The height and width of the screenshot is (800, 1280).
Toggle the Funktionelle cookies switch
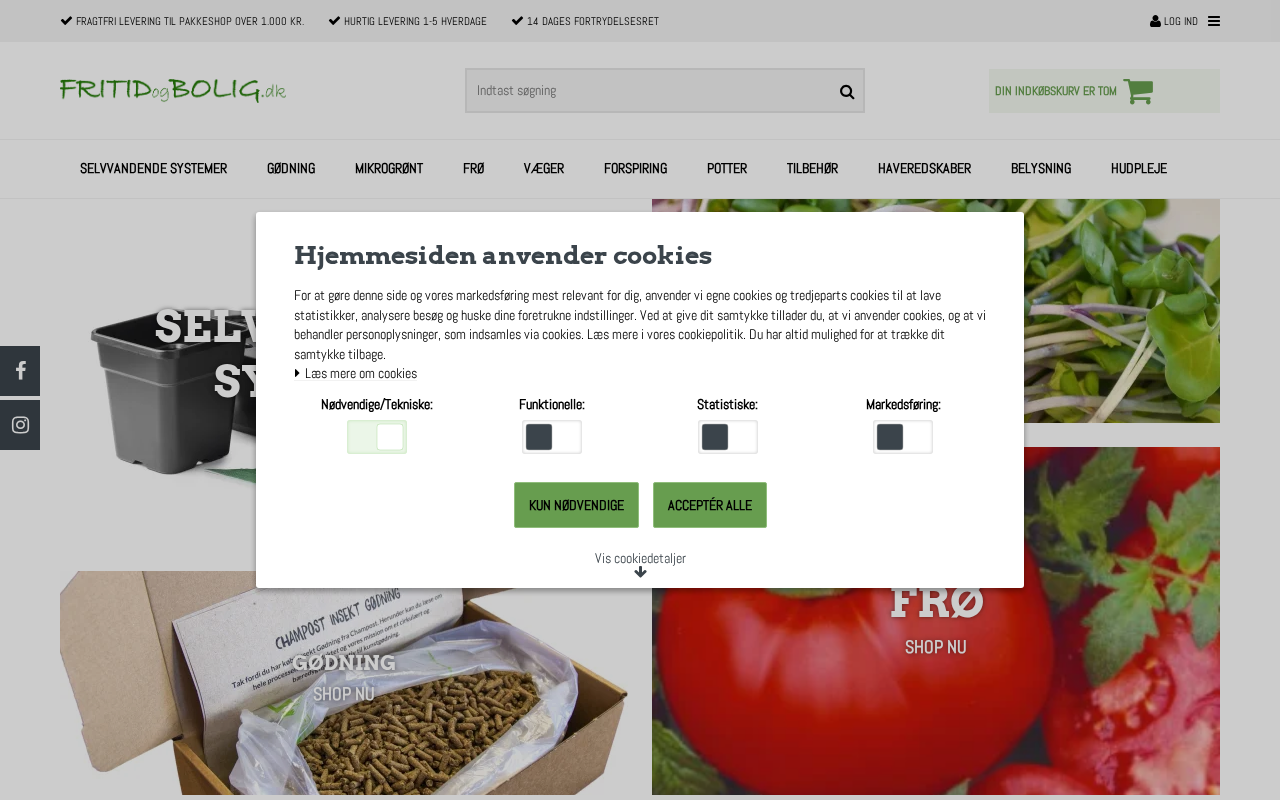(x=552, y=437)
